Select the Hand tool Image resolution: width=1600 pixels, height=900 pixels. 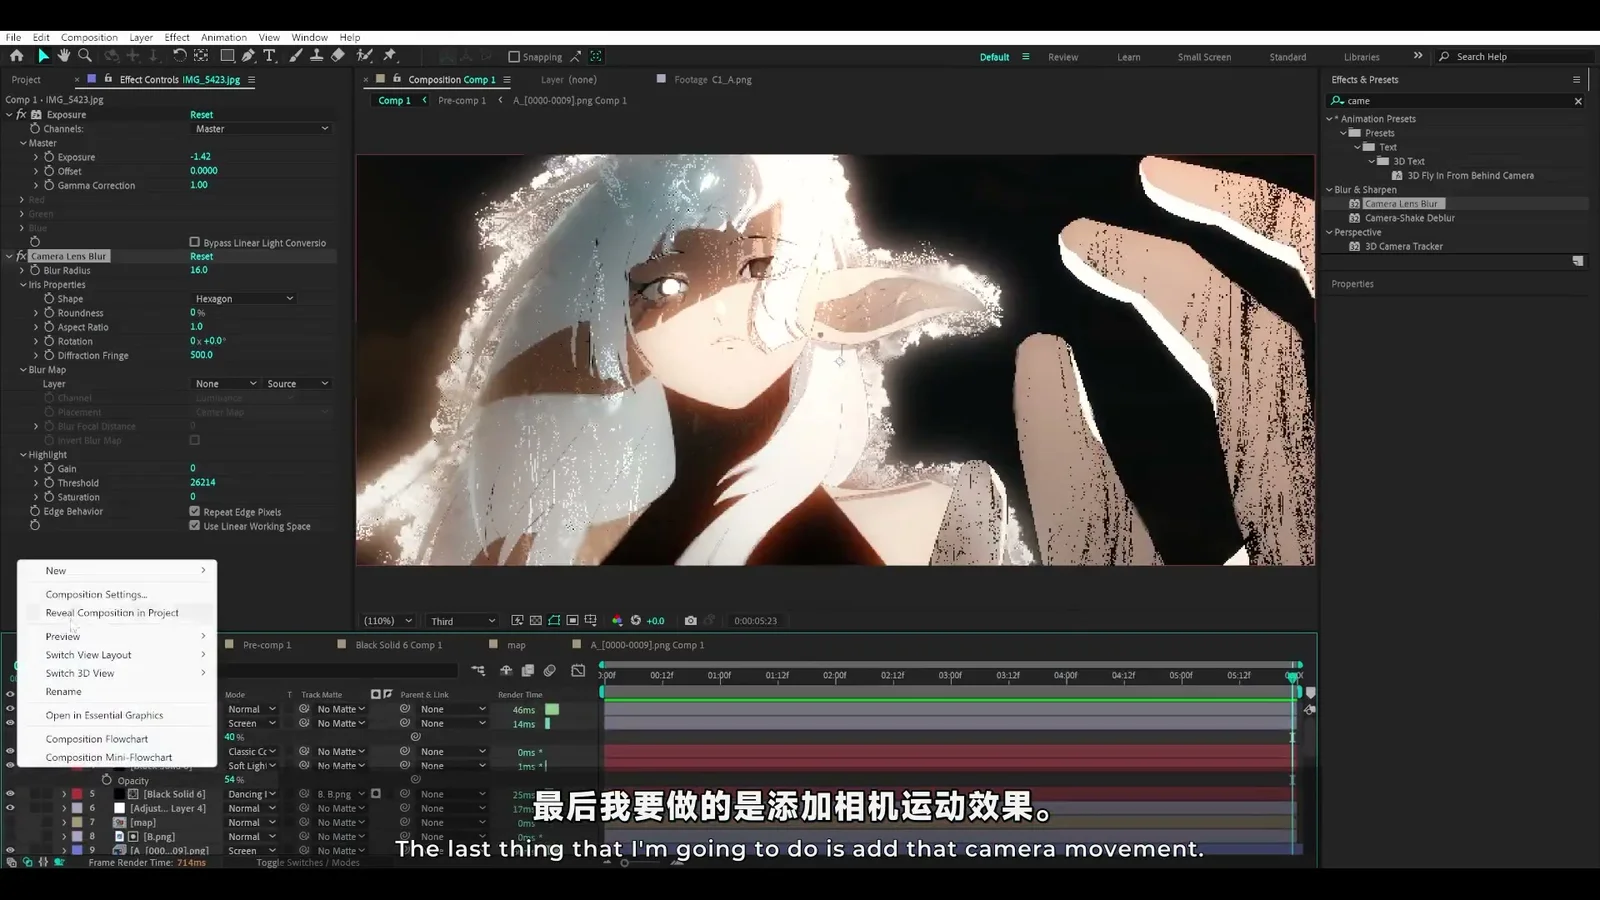tap(64, 56)
